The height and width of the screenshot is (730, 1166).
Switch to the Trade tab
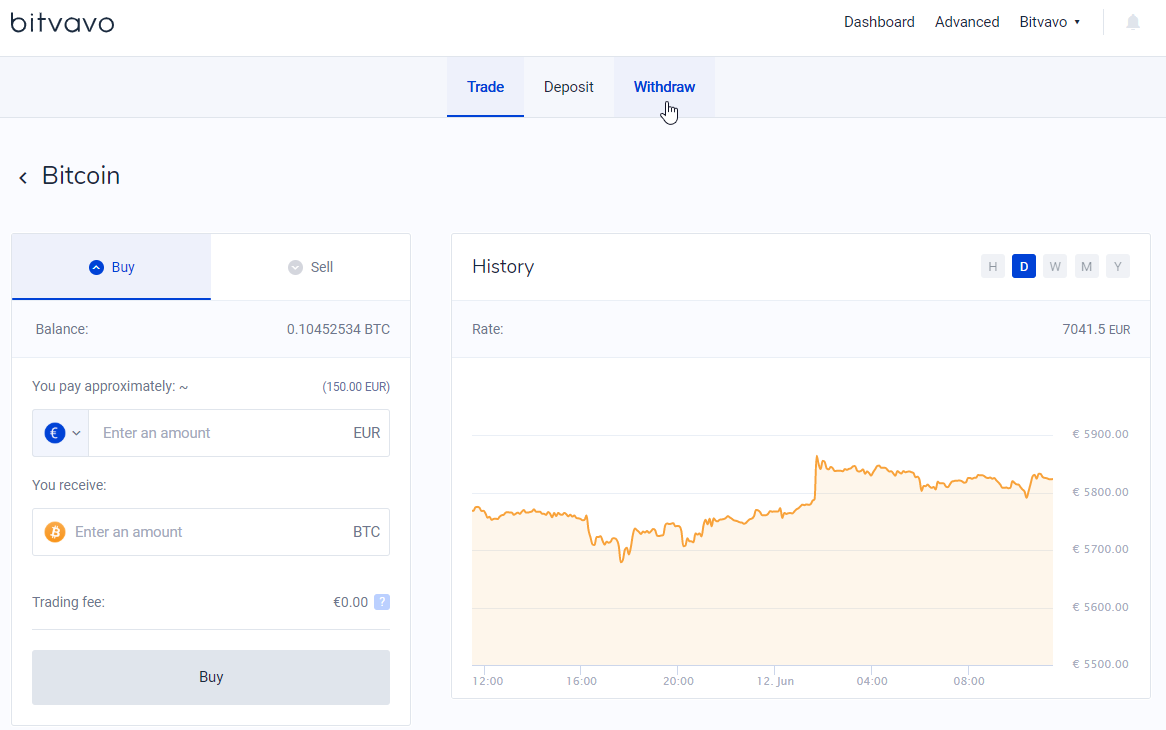click(486, 87)
